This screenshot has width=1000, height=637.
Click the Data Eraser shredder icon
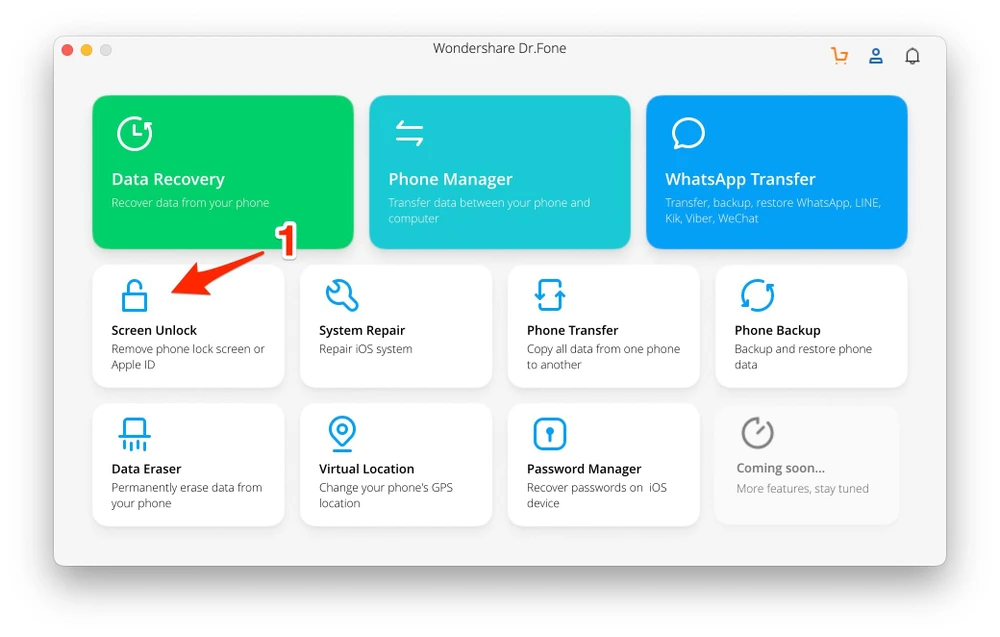[134, 434]
